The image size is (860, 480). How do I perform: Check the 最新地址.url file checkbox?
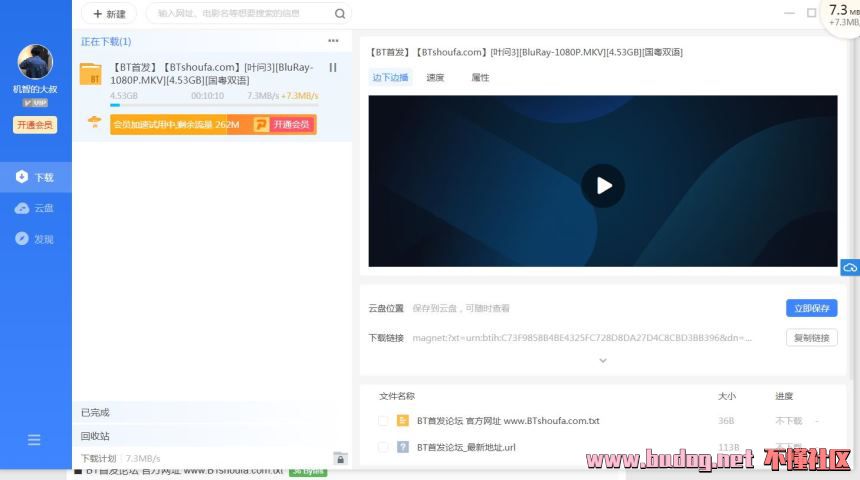(383, 447)
